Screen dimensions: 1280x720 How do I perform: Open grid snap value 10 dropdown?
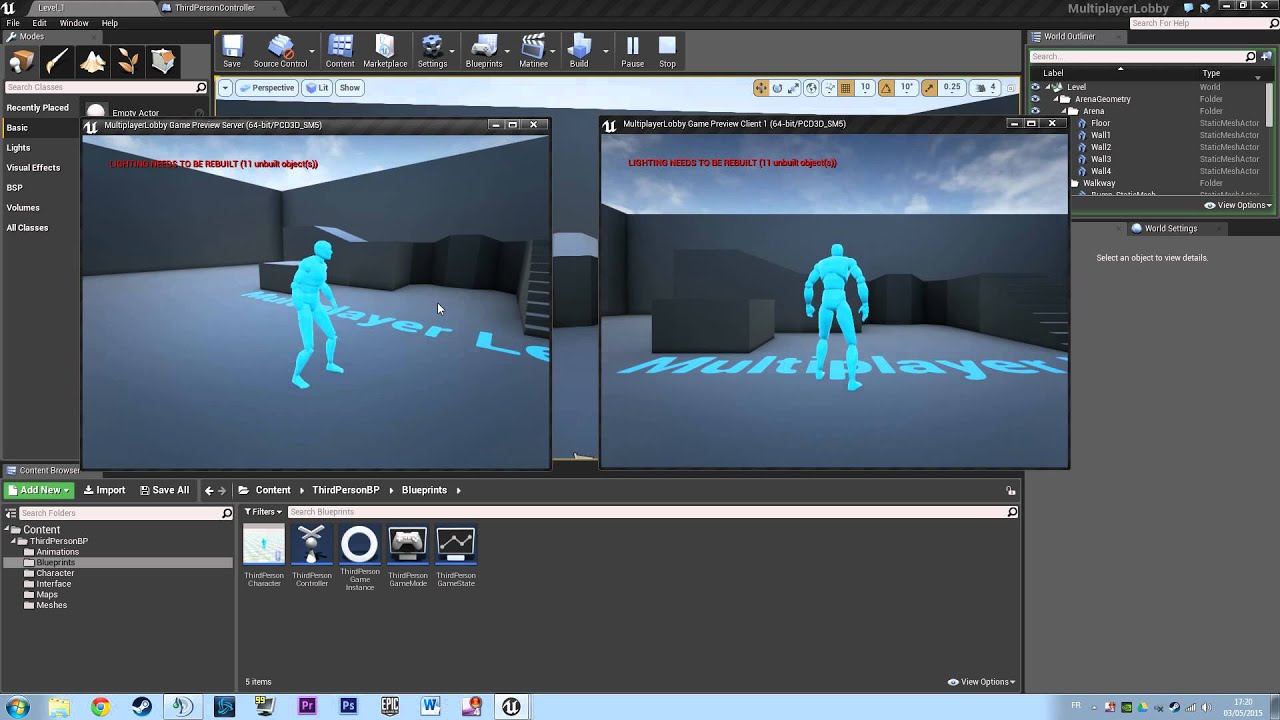point(865,88)
